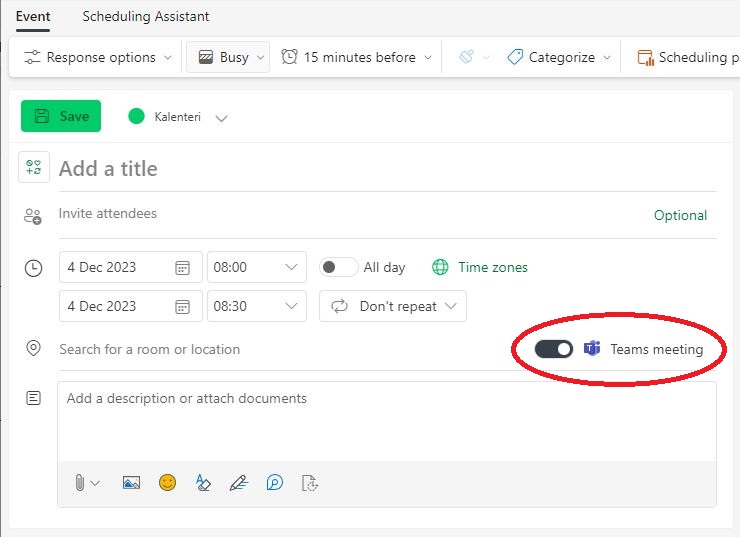
Task: Click the speech bubble search icon
Action: (x=275, y=482)
